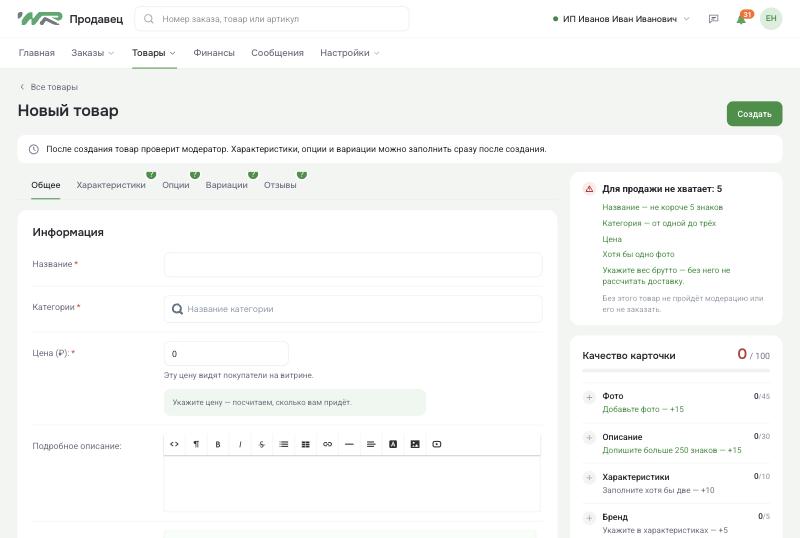Click the Добавьте фото — +15 link
The width and height of the screenshot is (800, 538).
643,409
